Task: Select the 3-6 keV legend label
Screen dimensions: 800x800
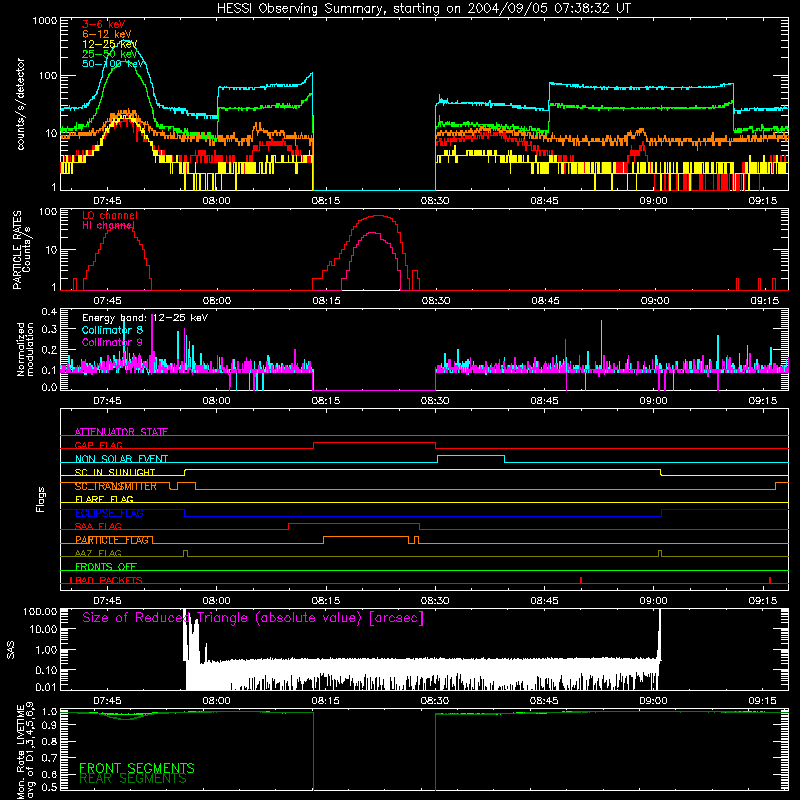Action: pyautogui.click(x=103, y=24)
